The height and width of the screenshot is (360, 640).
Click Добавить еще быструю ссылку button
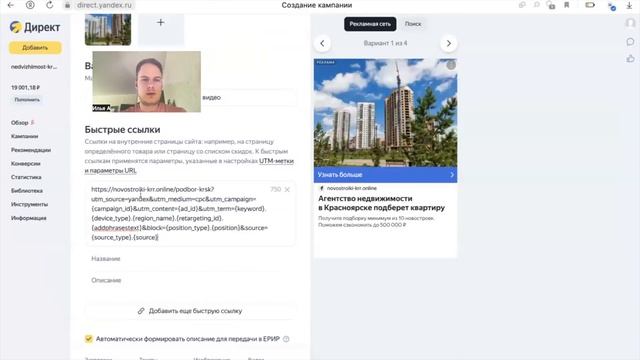[190, 311]
